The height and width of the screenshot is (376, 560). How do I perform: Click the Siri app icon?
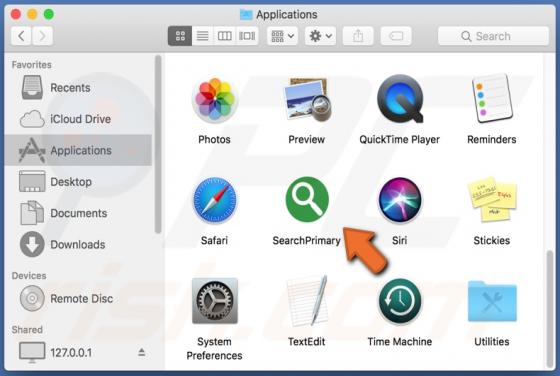click(x=400, y=200)
